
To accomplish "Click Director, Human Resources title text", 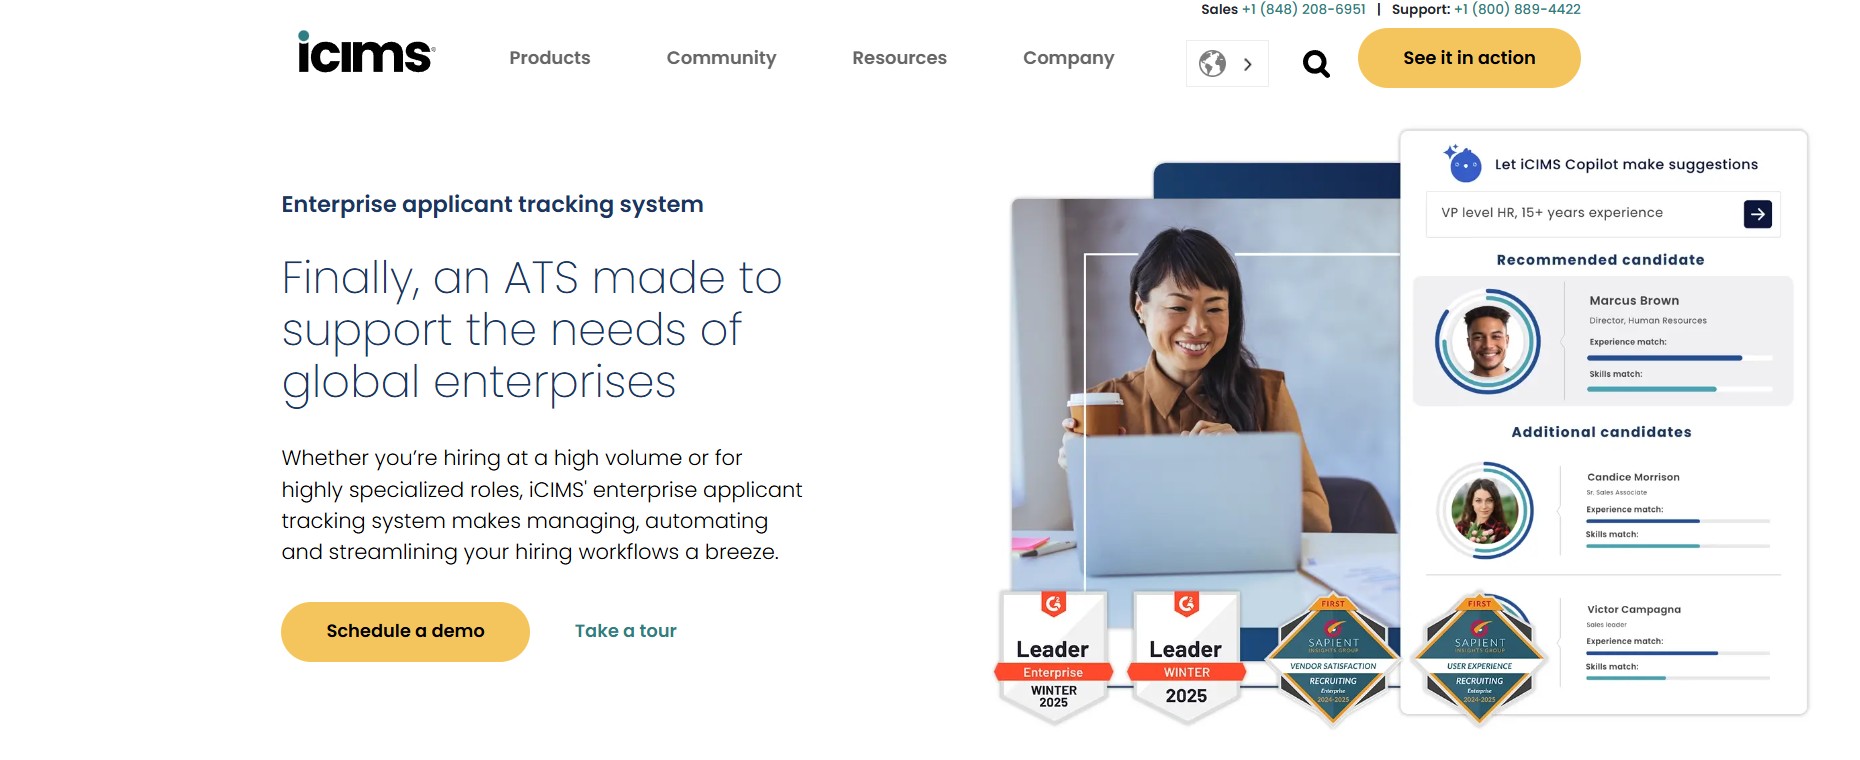I will click(1648, 321).
